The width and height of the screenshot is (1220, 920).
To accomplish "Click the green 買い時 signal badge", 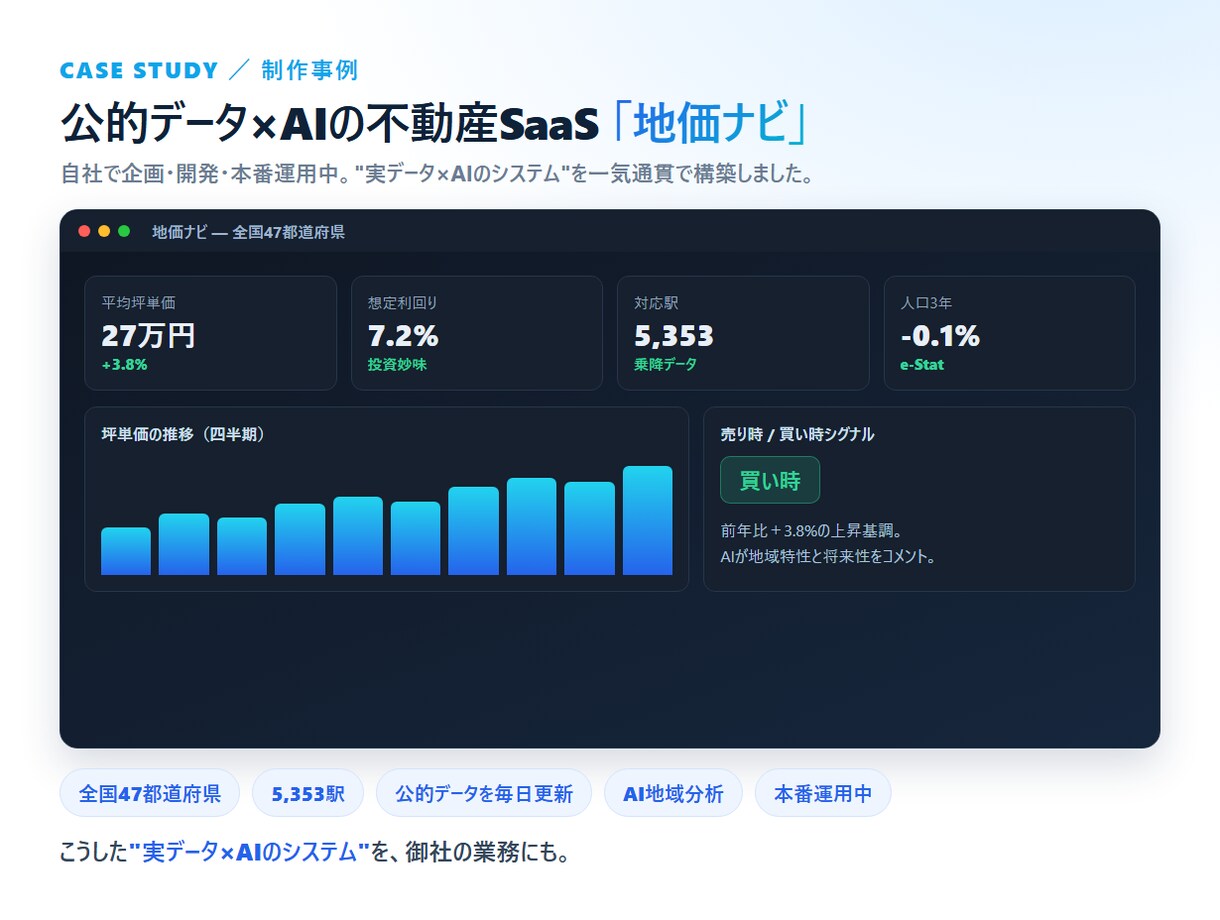I will tap(770, 480).
